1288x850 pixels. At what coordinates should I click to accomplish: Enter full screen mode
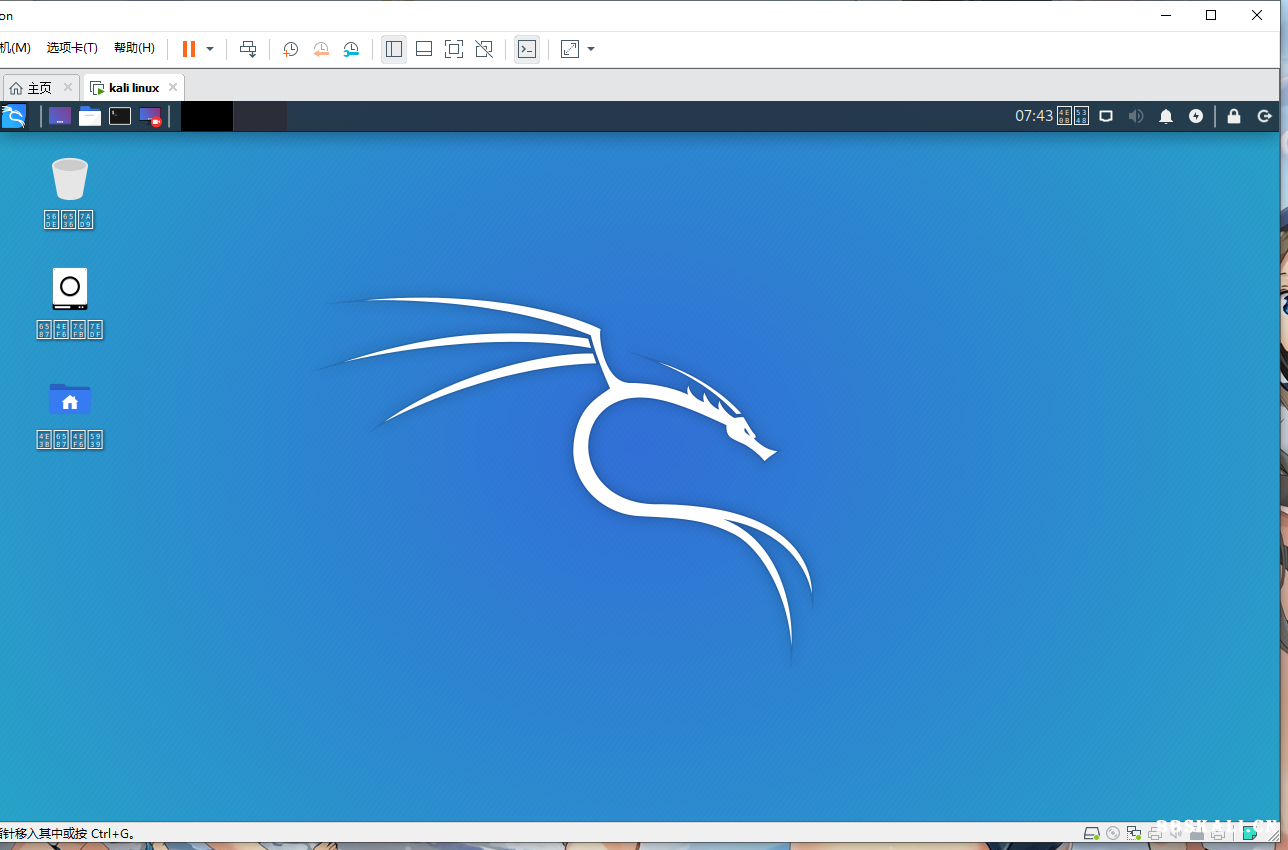[x=454, y=49]
